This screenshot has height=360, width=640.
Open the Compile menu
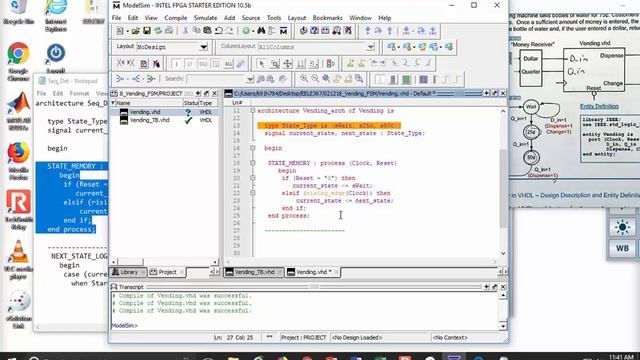coord(176,18)
